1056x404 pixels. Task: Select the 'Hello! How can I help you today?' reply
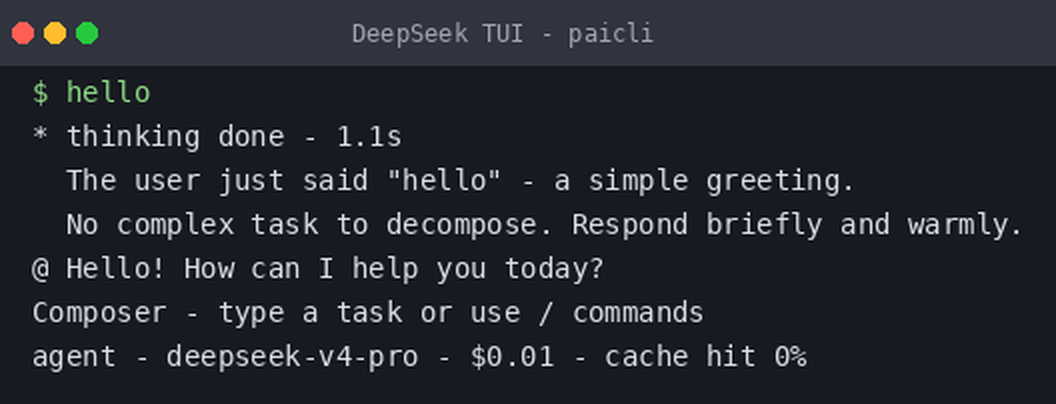point(335,269)
